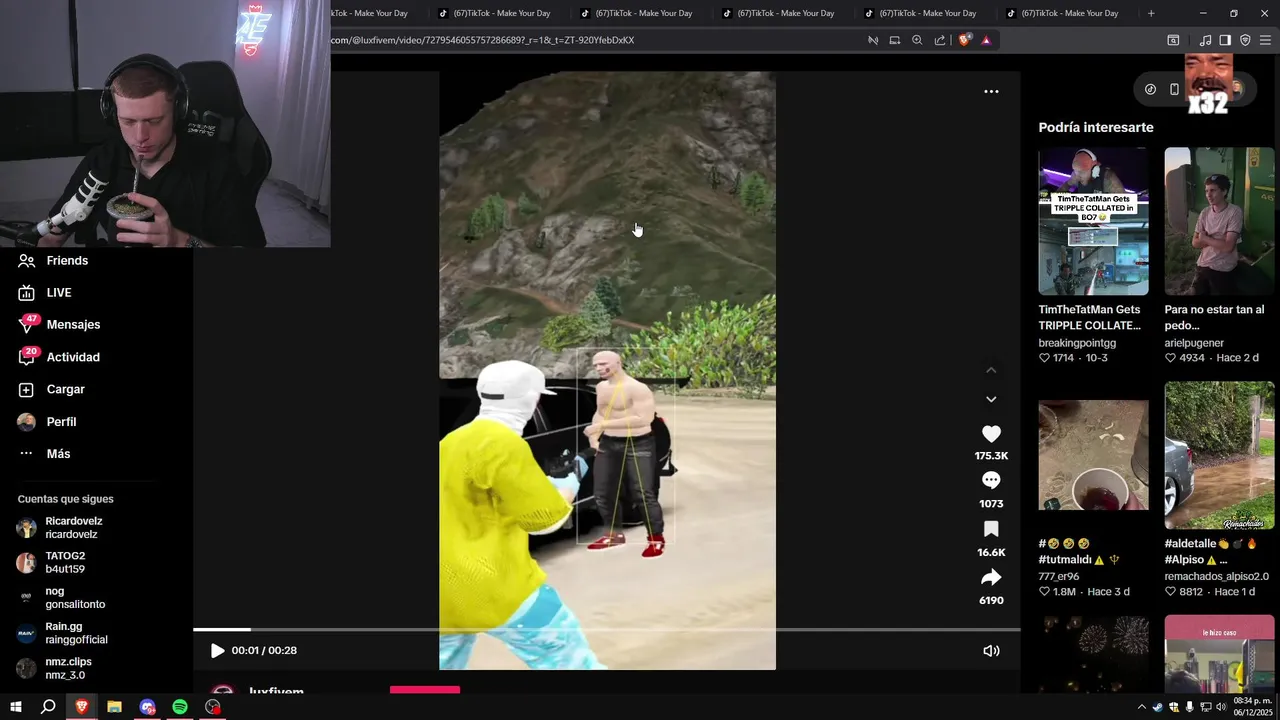Open the tab search icon in toolbar

(x=1173, y=40)
